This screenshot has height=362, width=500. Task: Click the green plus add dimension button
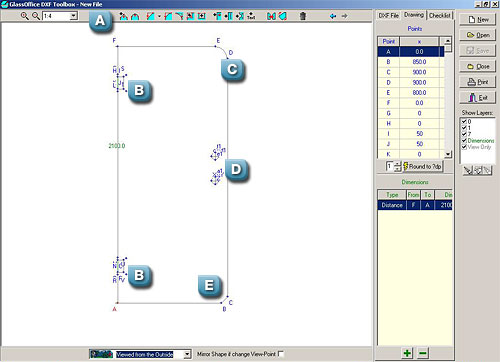point(407,353)
